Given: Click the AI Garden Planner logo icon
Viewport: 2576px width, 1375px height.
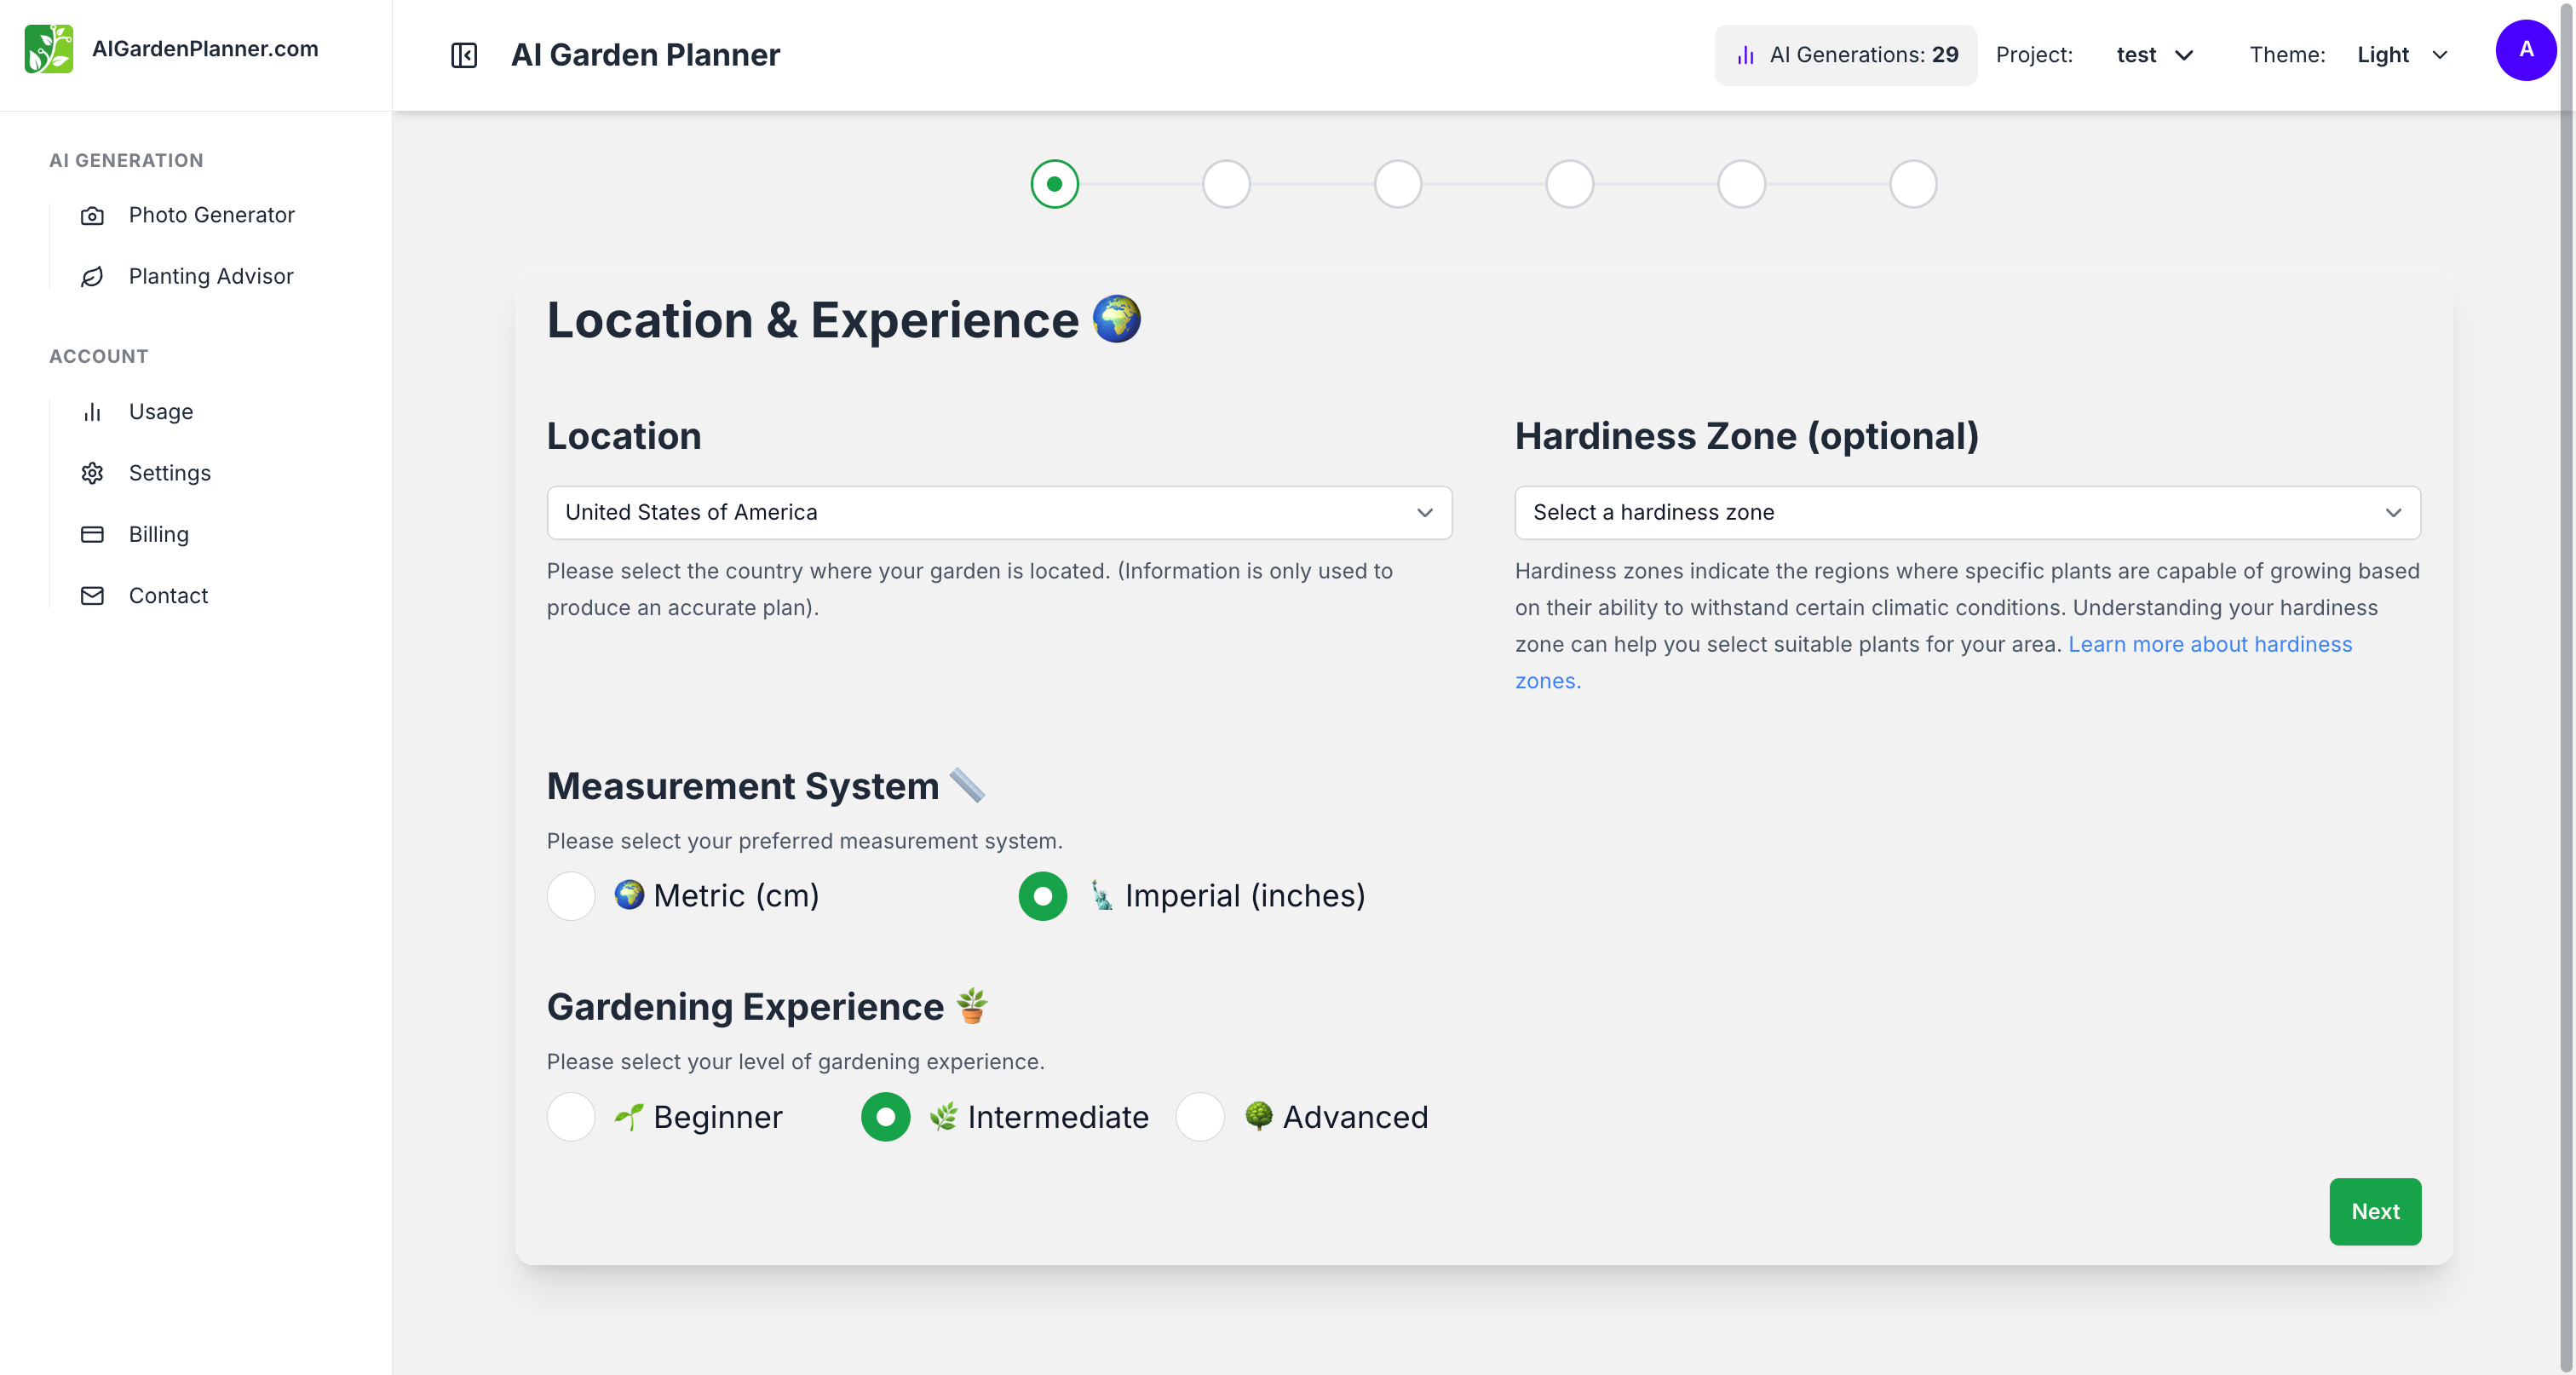Looking at the screenshot, I should pos(49,48).
